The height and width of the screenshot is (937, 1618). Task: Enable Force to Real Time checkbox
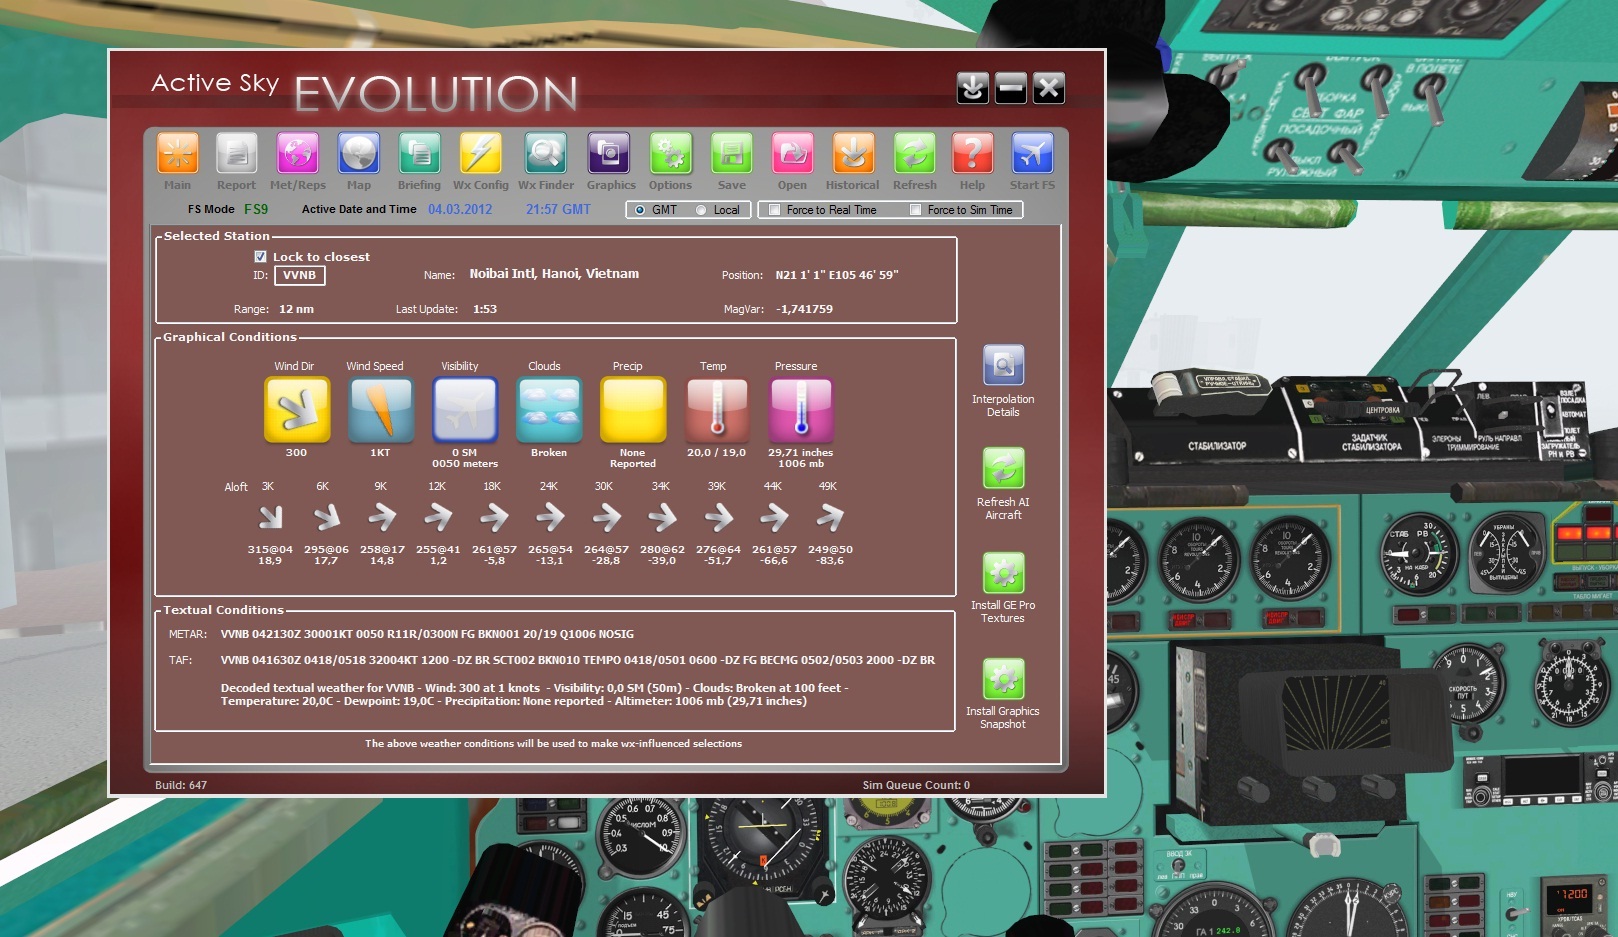(x=774, y=210)
